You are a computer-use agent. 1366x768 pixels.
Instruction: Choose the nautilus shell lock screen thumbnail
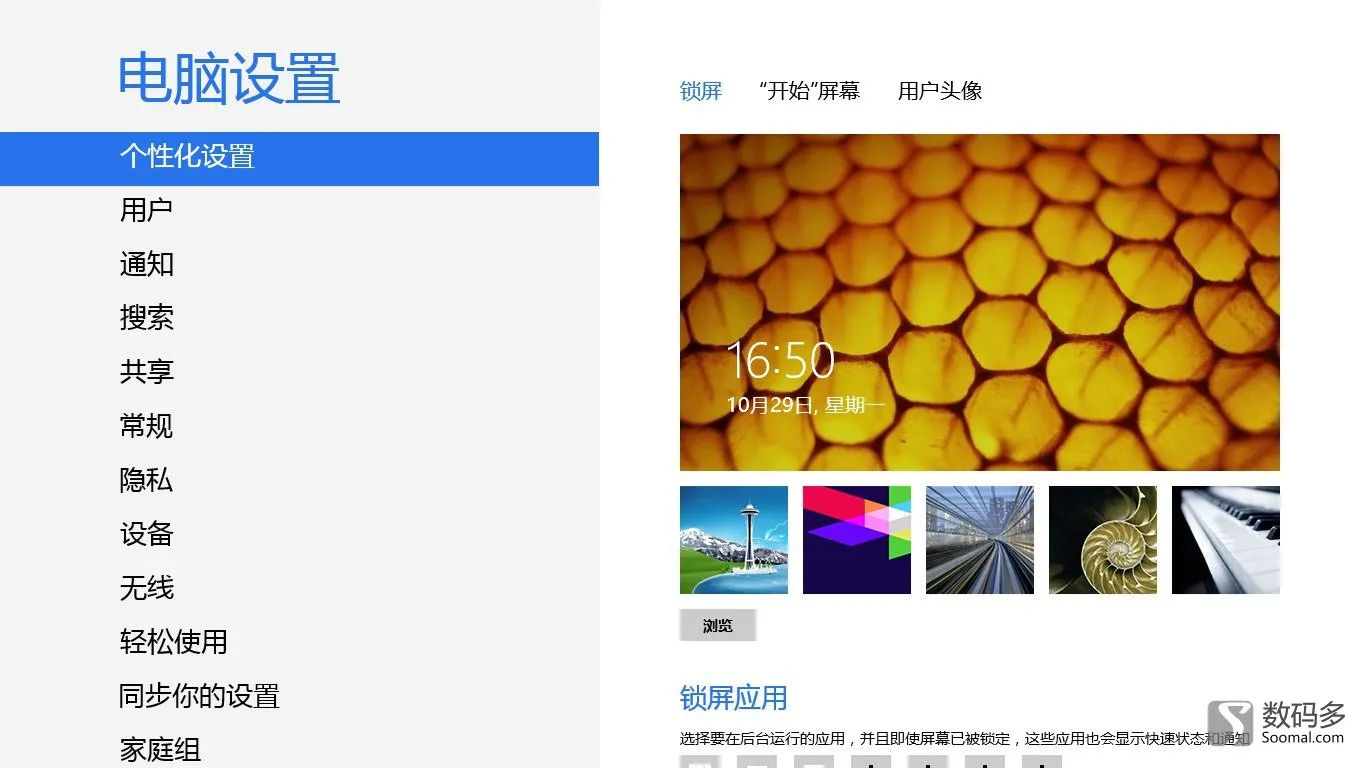1103,540
